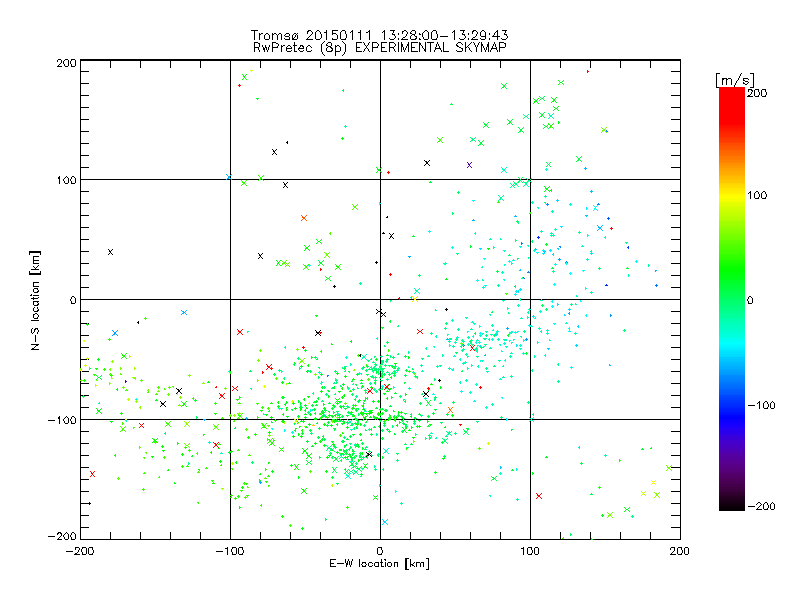
Task: Click the cyan X marker at the bottom edge
Action: point(385,522)
